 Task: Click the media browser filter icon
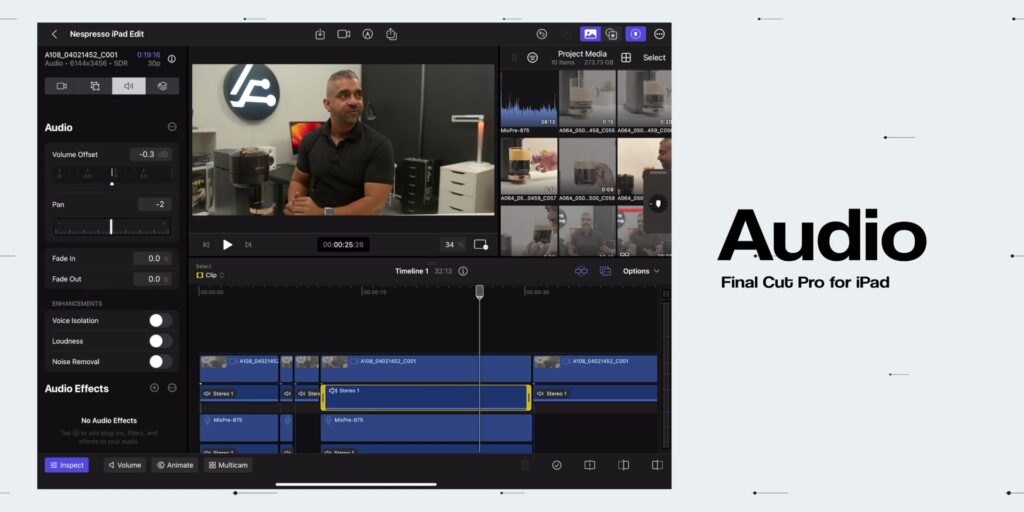coord(532,57)
